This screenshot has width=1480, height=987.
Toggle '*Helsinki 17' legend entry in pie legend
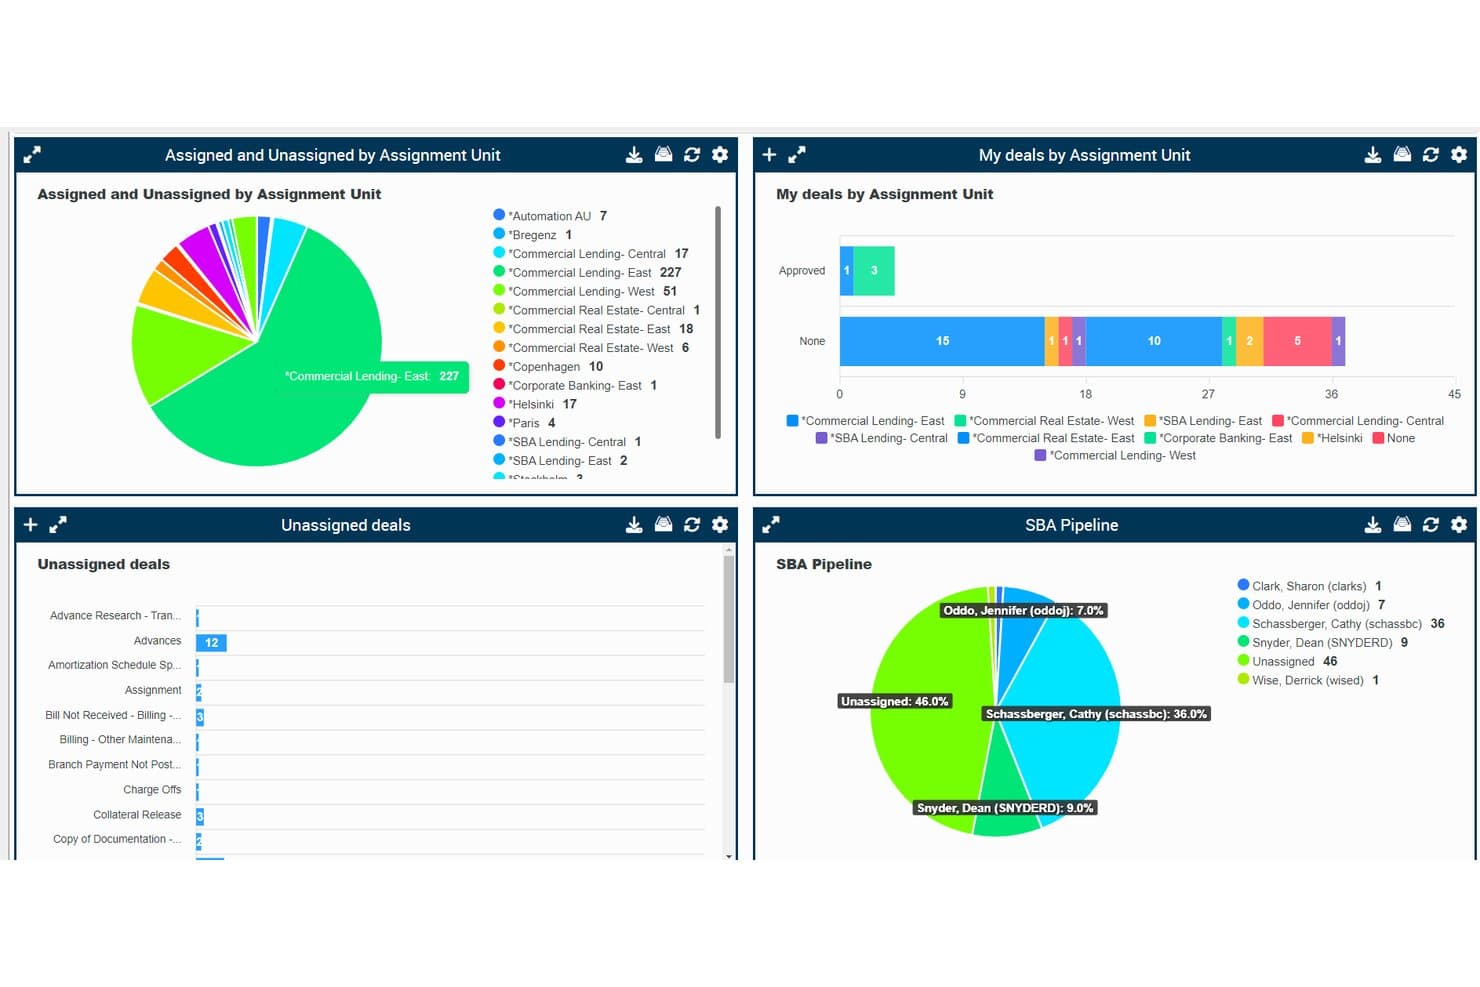535,404
